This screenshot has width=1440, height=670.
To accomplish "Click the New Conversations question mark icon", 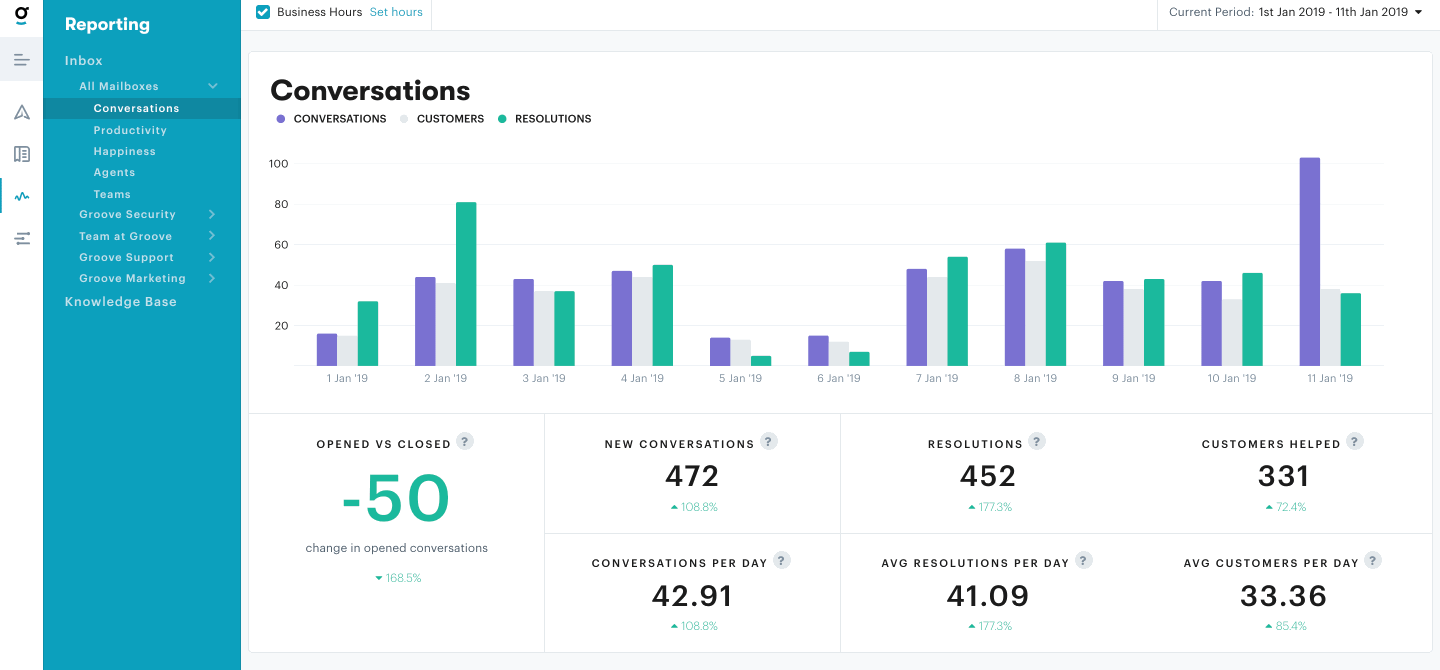I will (768, 441).
